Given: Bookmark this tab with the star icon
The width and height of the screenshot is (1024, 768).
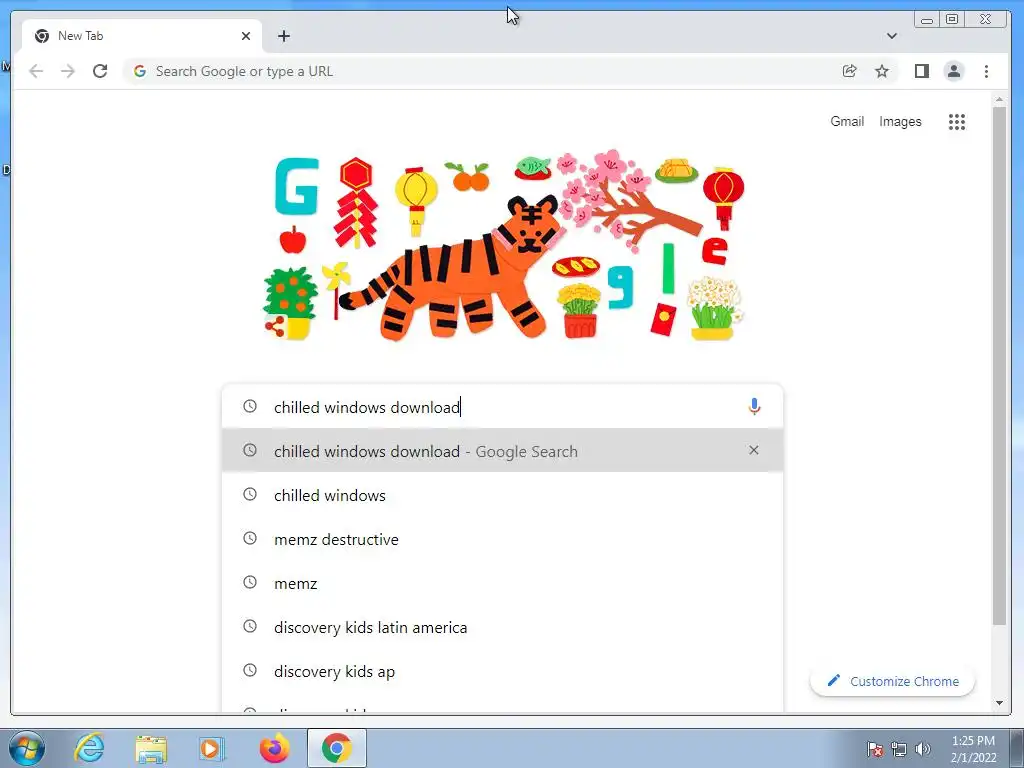Looking at the screenshot, I should pyautogui.click(x=882, y=71).
